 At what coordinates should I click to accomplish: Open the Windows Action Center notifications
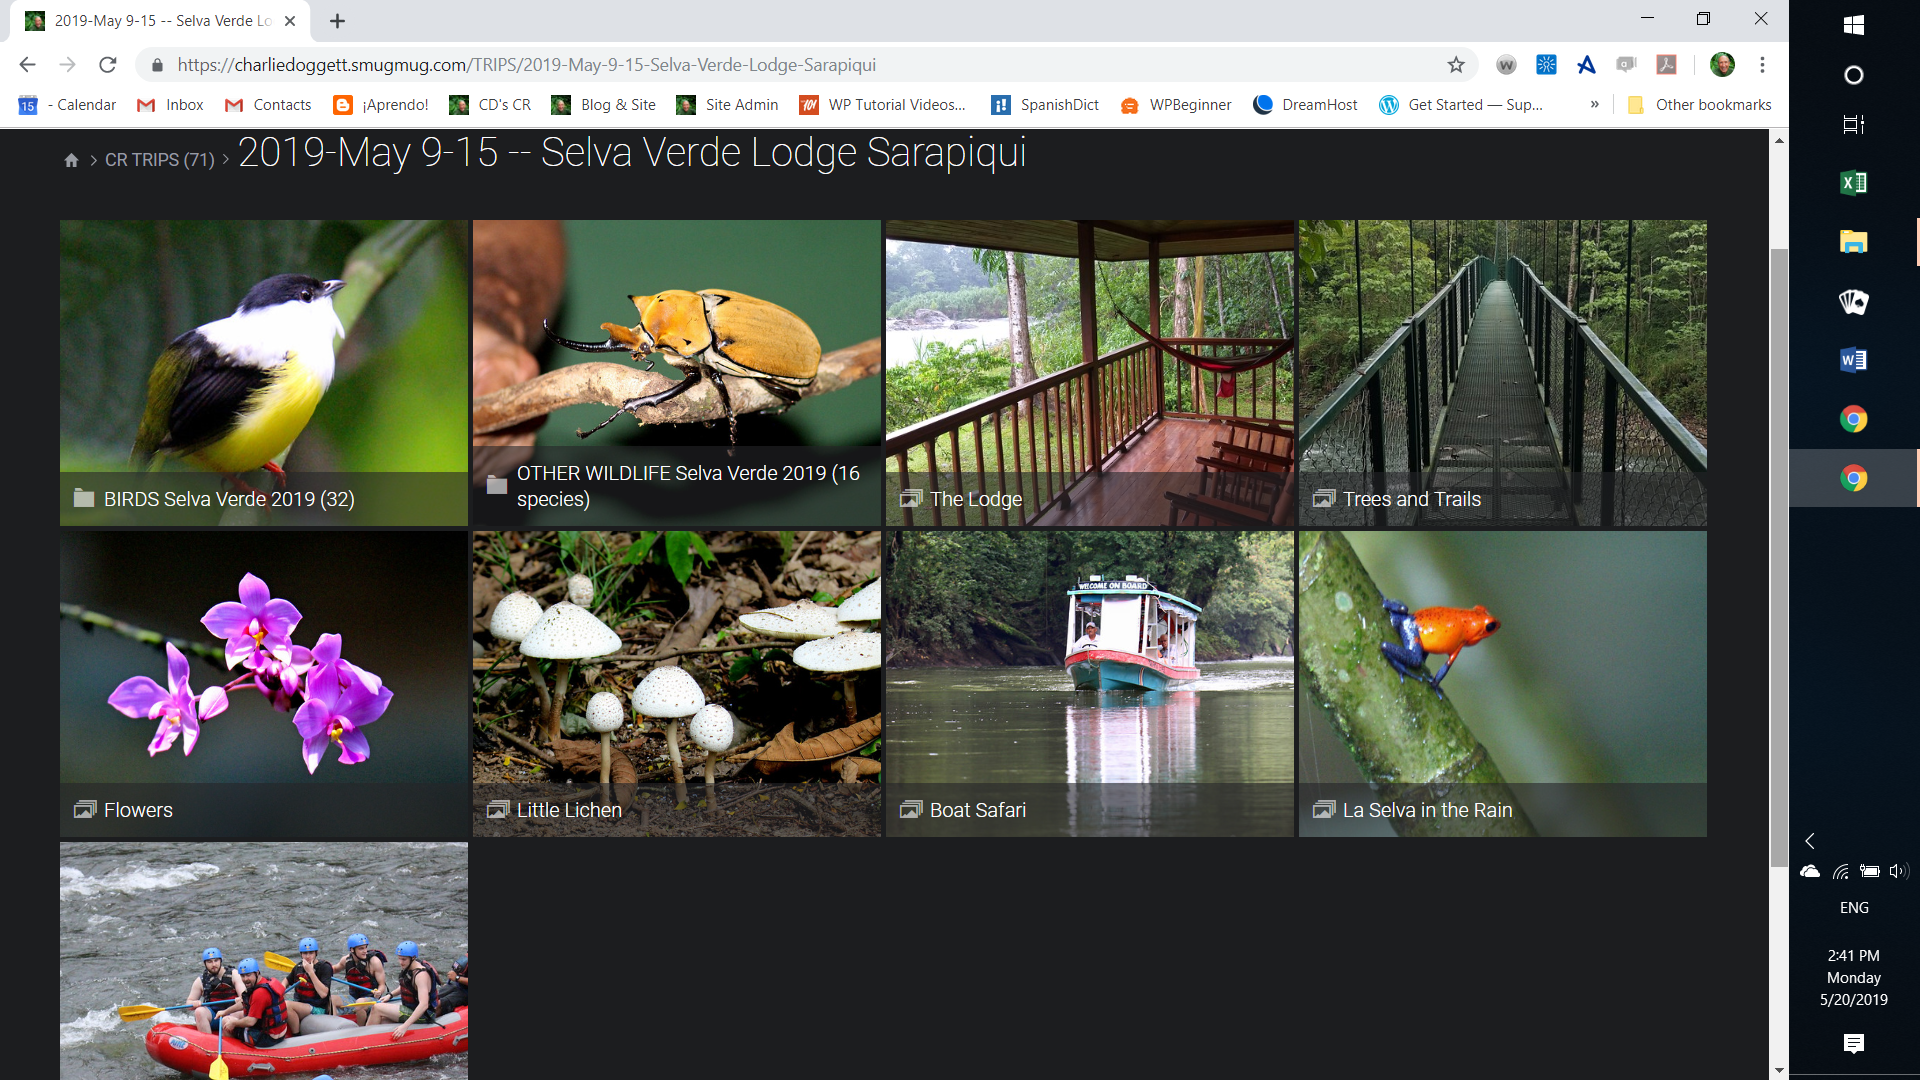[1854, 1044]
